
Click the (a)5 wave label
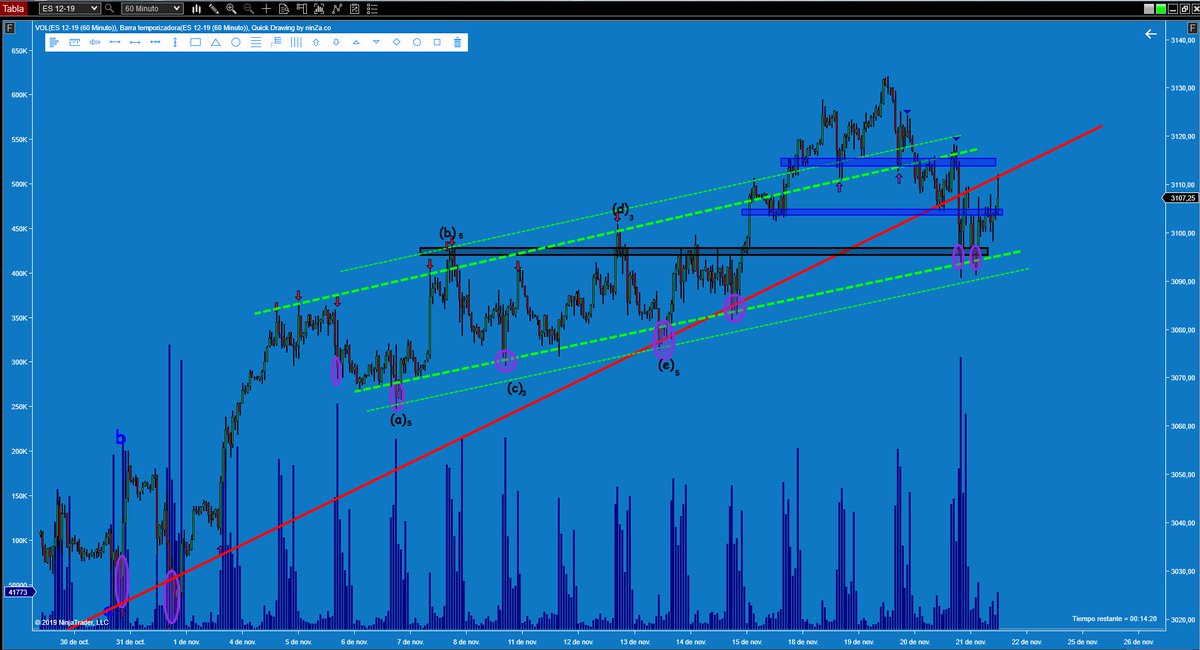click(x=400, y=421)
